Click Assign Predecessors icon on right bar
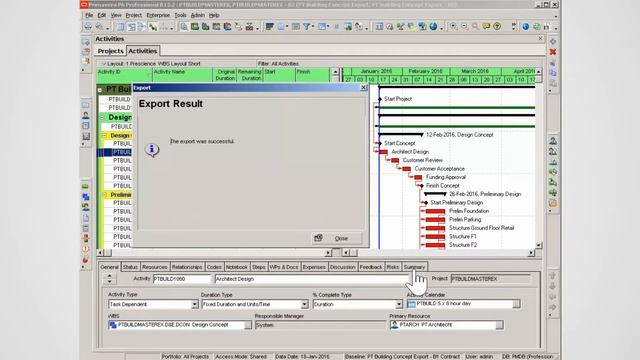The width and height of the screenshot is (640, 360). point(553,182)
